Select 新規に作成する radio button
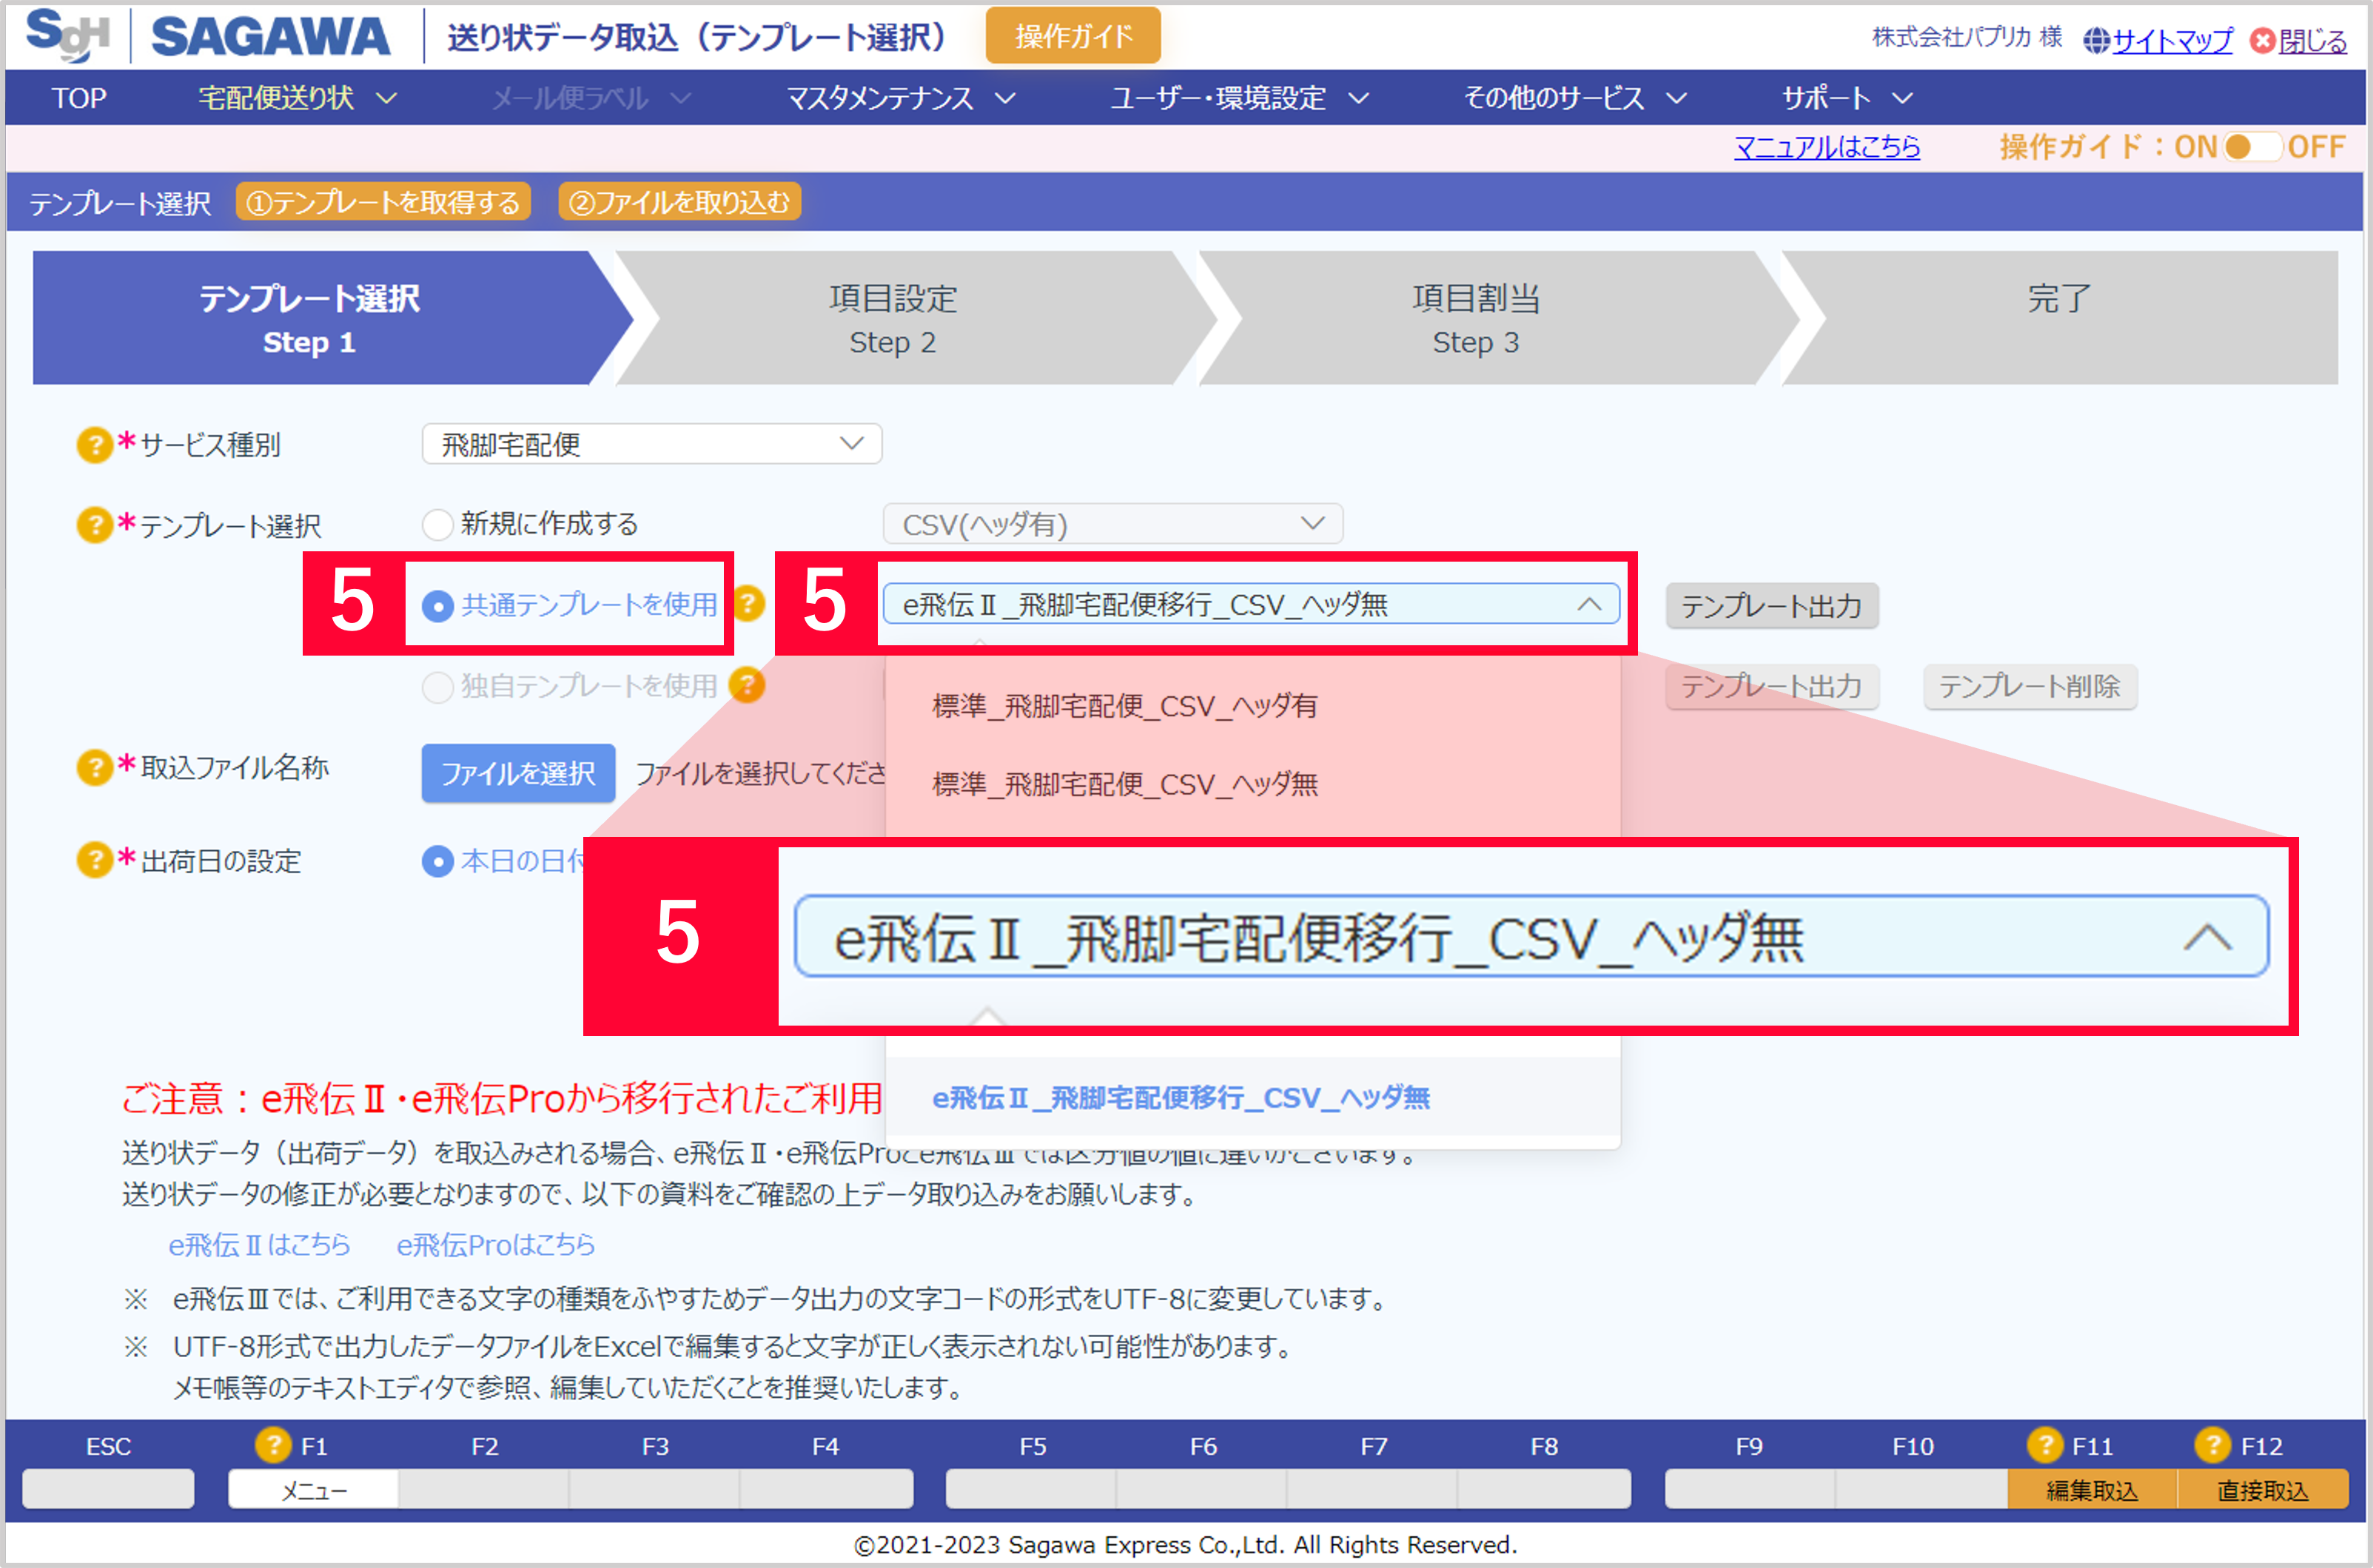The image size is (2373, 1568). (x=437, y=525)
